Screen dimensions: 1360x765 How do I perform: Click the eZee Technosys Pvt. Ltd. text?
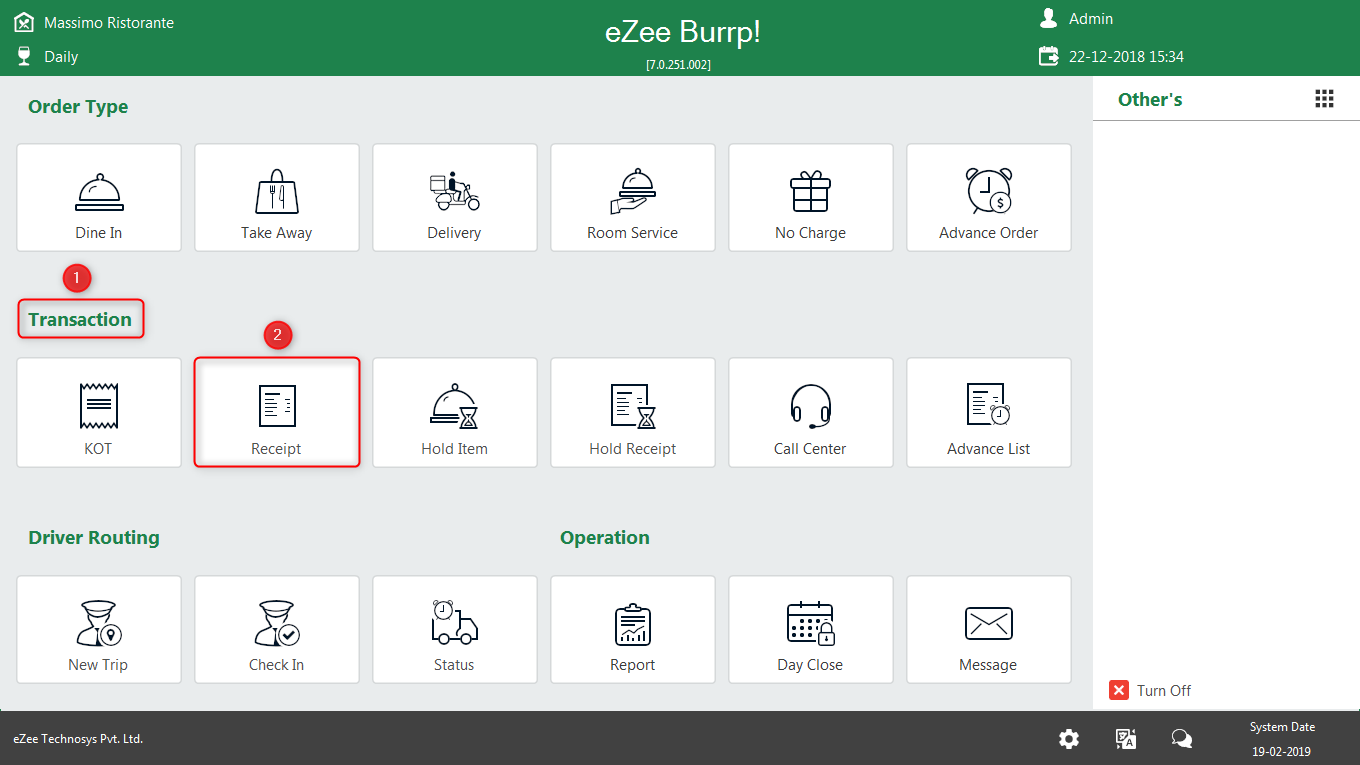click(78, 739)
